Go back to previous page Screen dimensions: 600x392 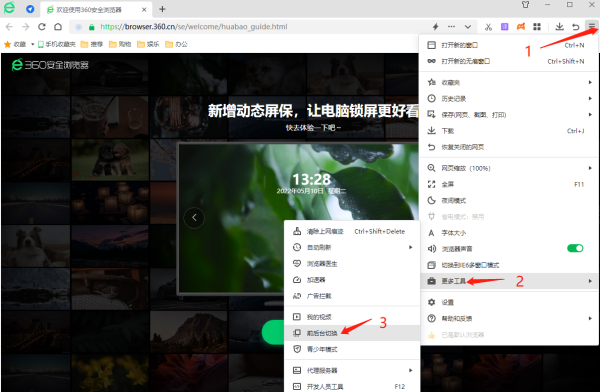(10, 27)
